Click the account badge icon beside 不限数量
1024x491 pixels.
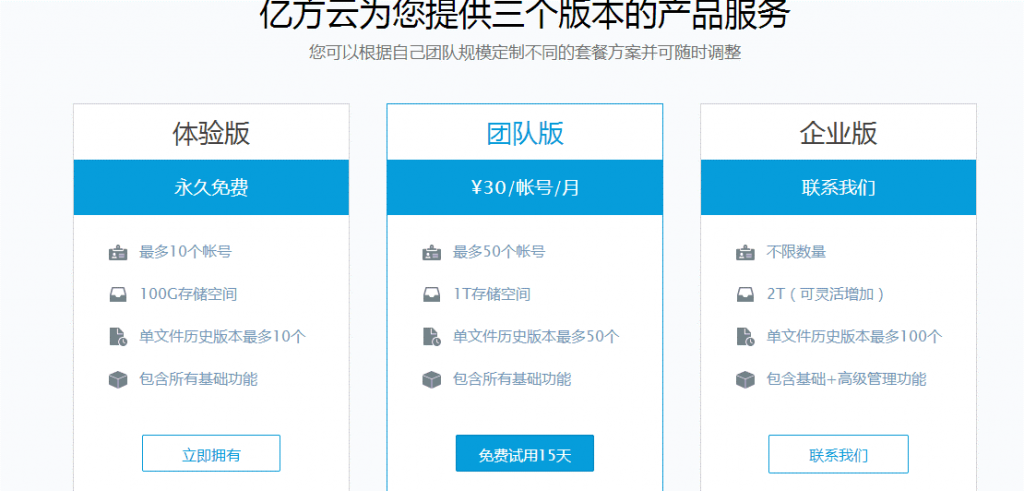745,253
